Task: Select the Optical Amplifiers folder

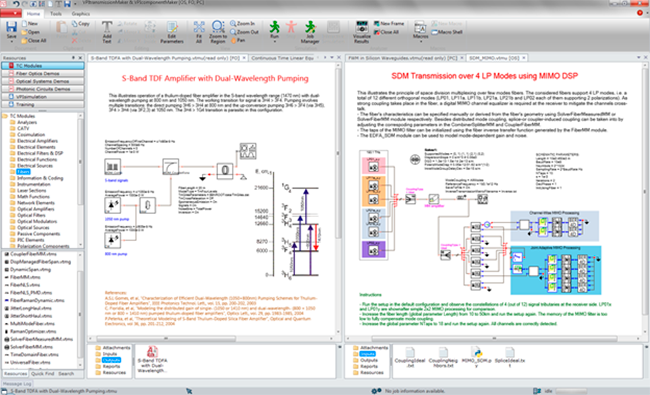Action: [x=35, y=209]
